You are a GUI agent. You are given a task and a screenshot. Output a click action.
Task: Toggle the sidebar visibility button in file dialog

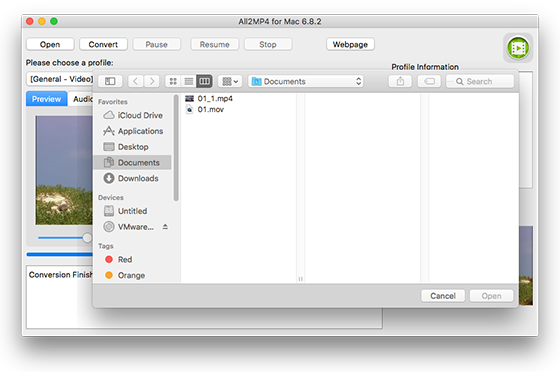[x=110, y=81]
